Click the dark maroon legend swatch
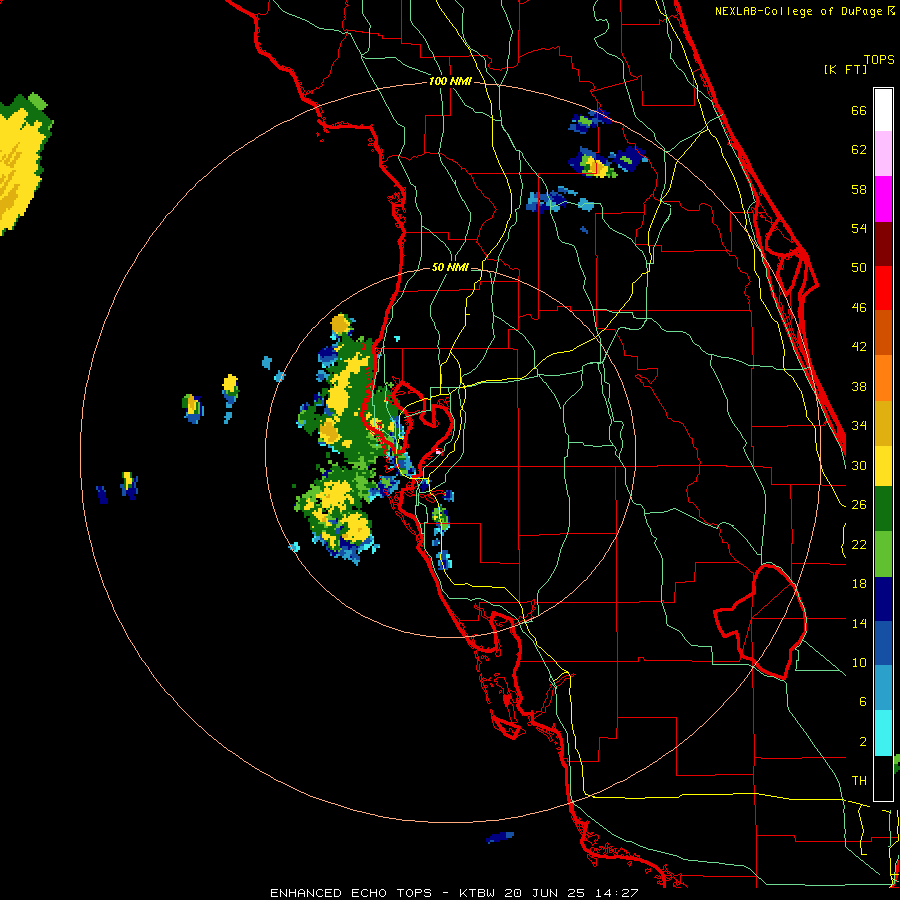Screen dimensions: 900x900 (x=883, y=244)
